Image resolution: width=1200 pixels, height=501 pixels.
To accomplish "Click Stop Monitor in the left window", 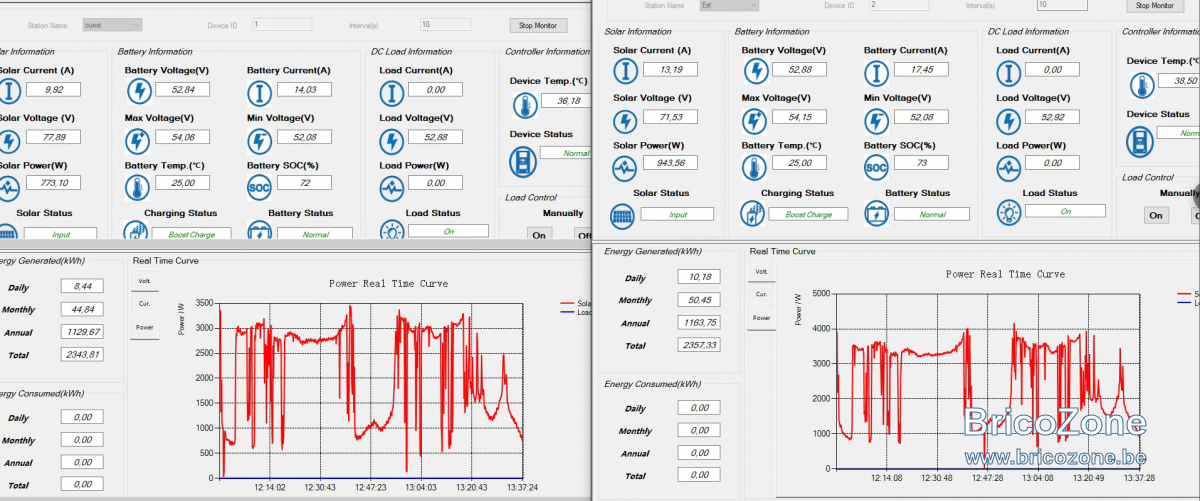I will [x=538, y=25].
